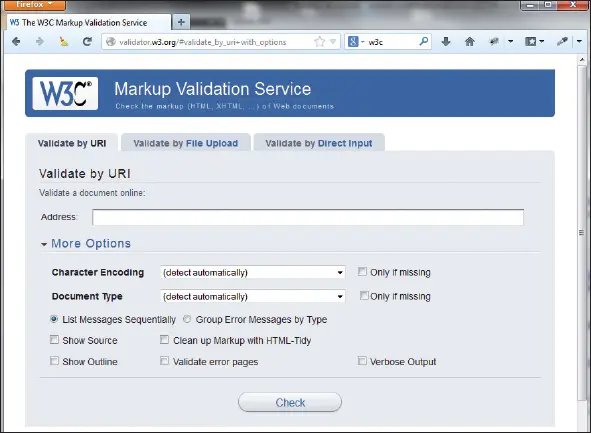Open the Character Encoding dropdown
Viewport: 591px width, 433px height.
tap(253, 272)
